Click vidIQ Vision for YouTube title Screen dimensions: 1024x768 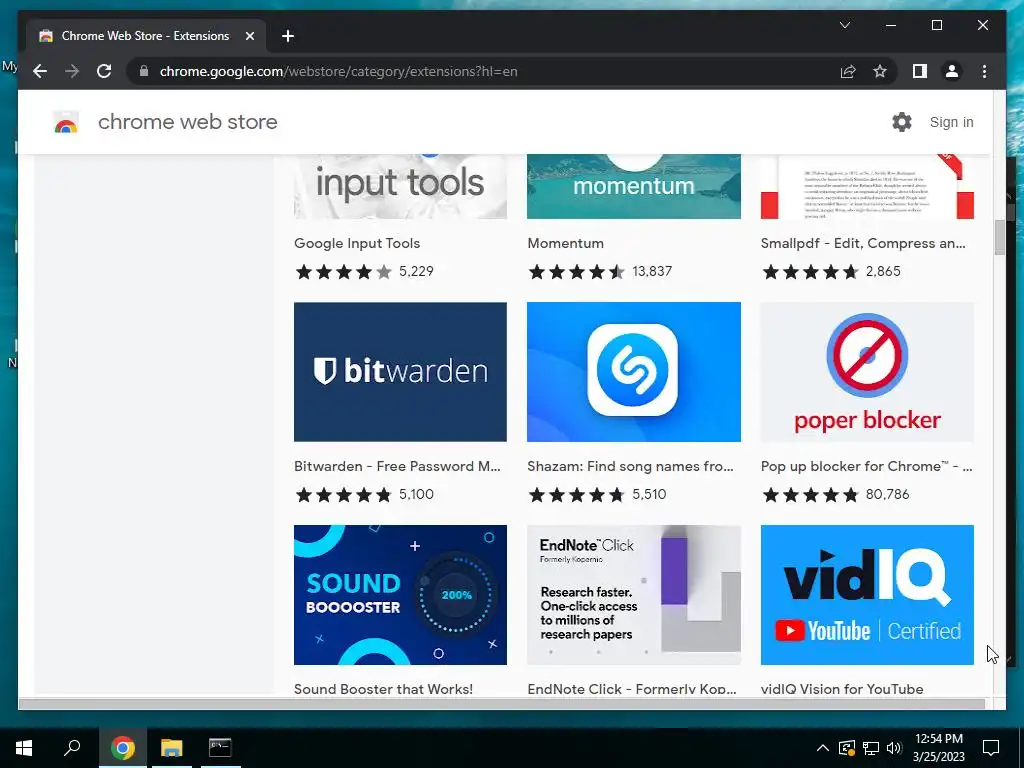click(x=842, y=688)
